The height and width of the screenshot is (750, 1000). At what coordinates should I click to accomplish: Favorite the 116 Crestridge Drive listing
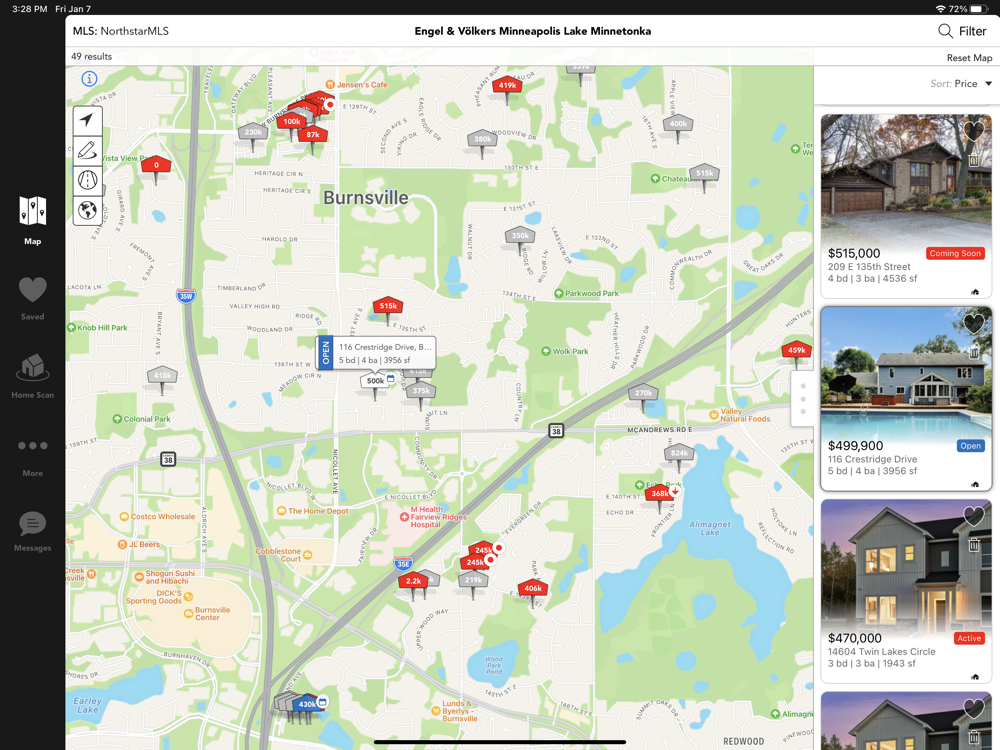point(974,323)
